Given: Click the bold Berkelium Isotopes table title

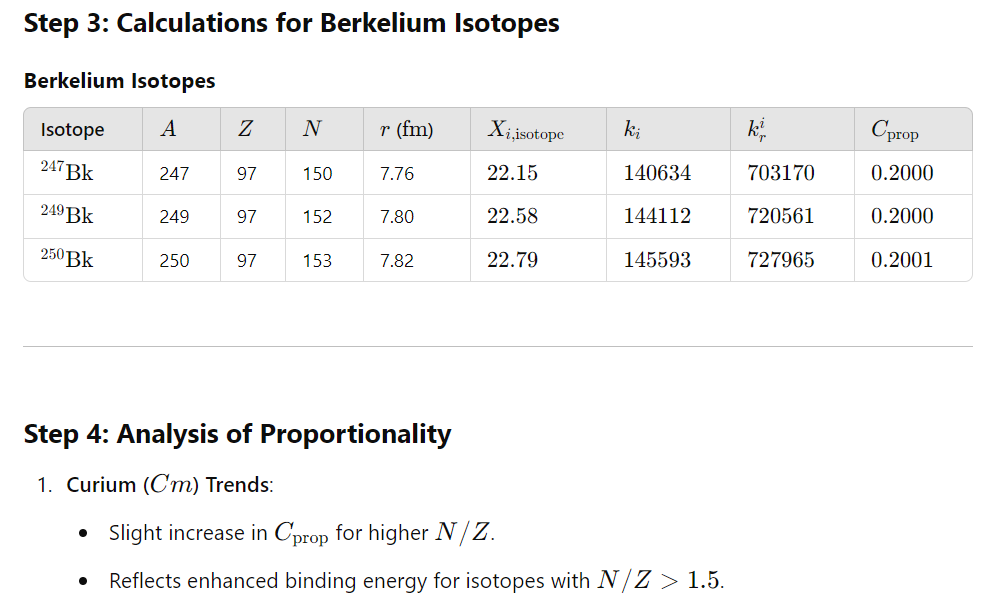Looking at the screenshot, I should (x=119, y=81).
